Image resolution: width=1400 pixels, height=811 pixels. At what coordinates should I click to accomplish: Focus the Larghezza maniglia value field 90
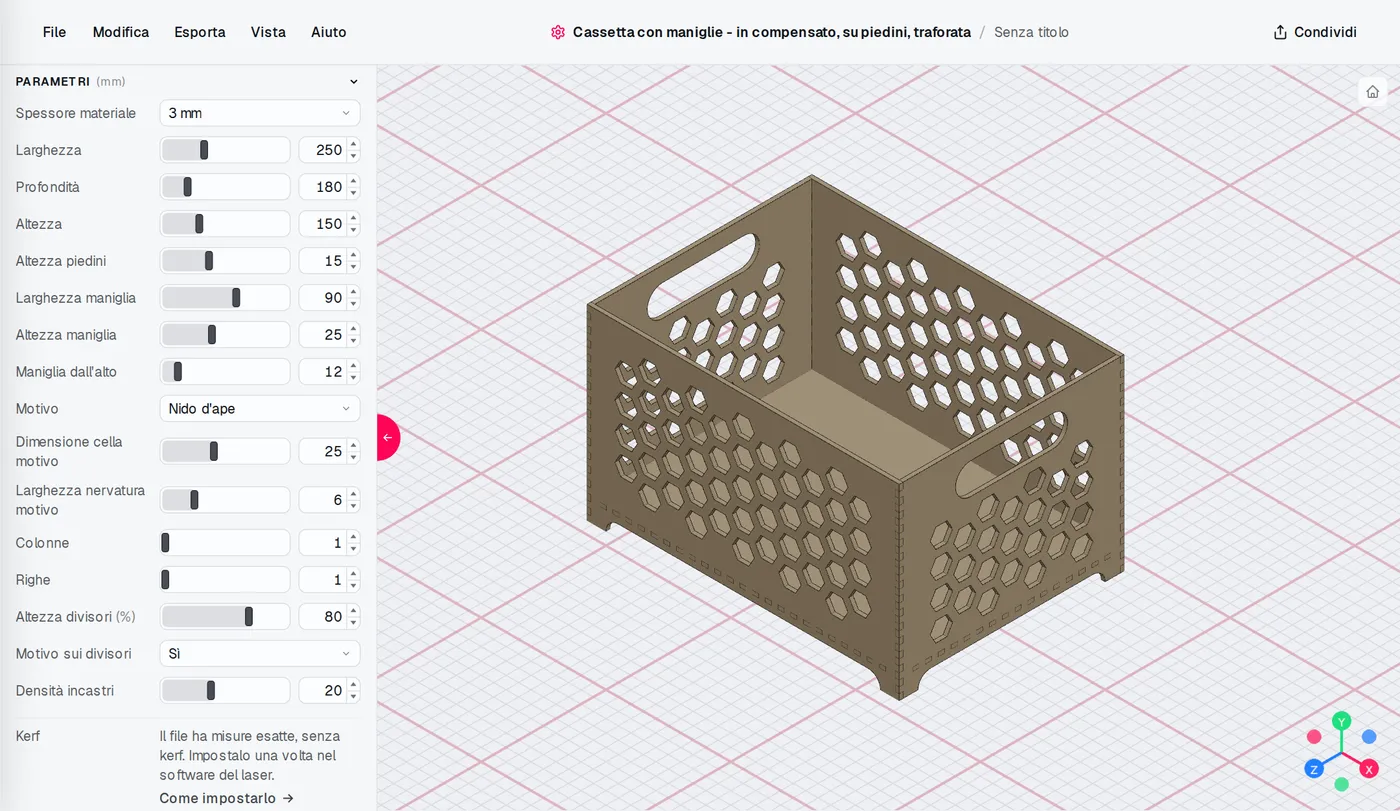pyautogui.click(x=322, y=298)
